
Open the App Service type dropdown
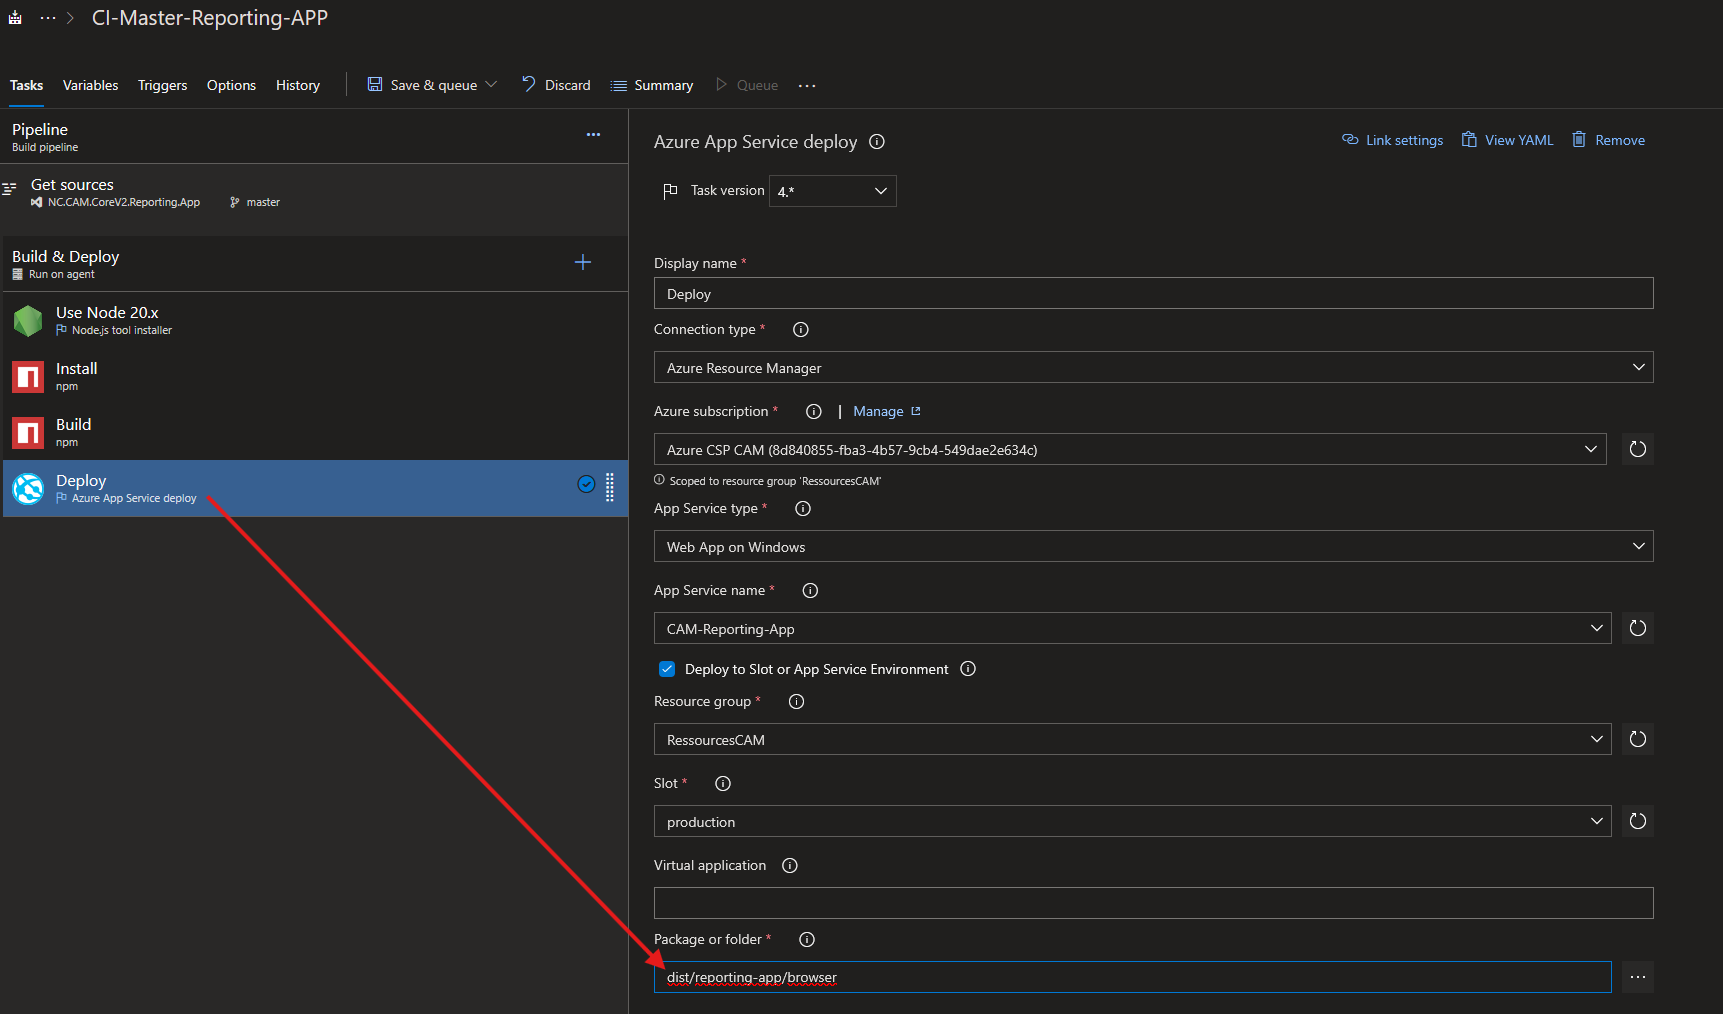pos(1152,547)
